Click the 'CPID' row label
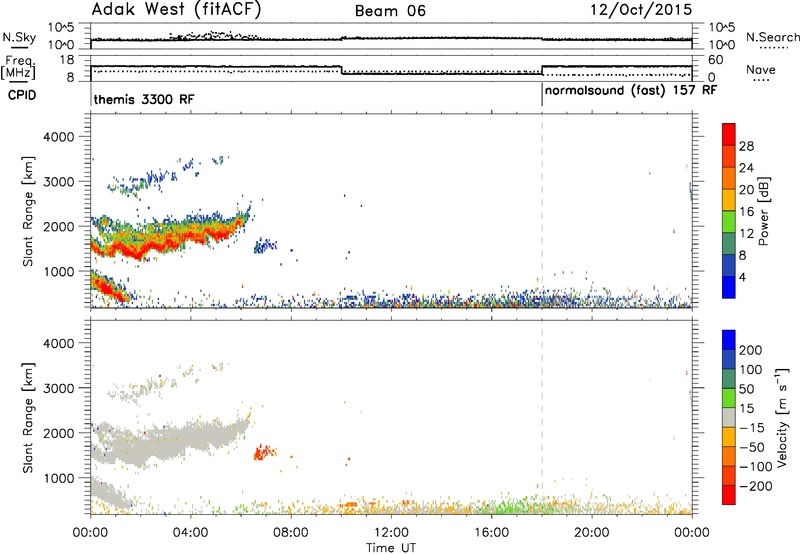800x554 pixels. point(22,95)
